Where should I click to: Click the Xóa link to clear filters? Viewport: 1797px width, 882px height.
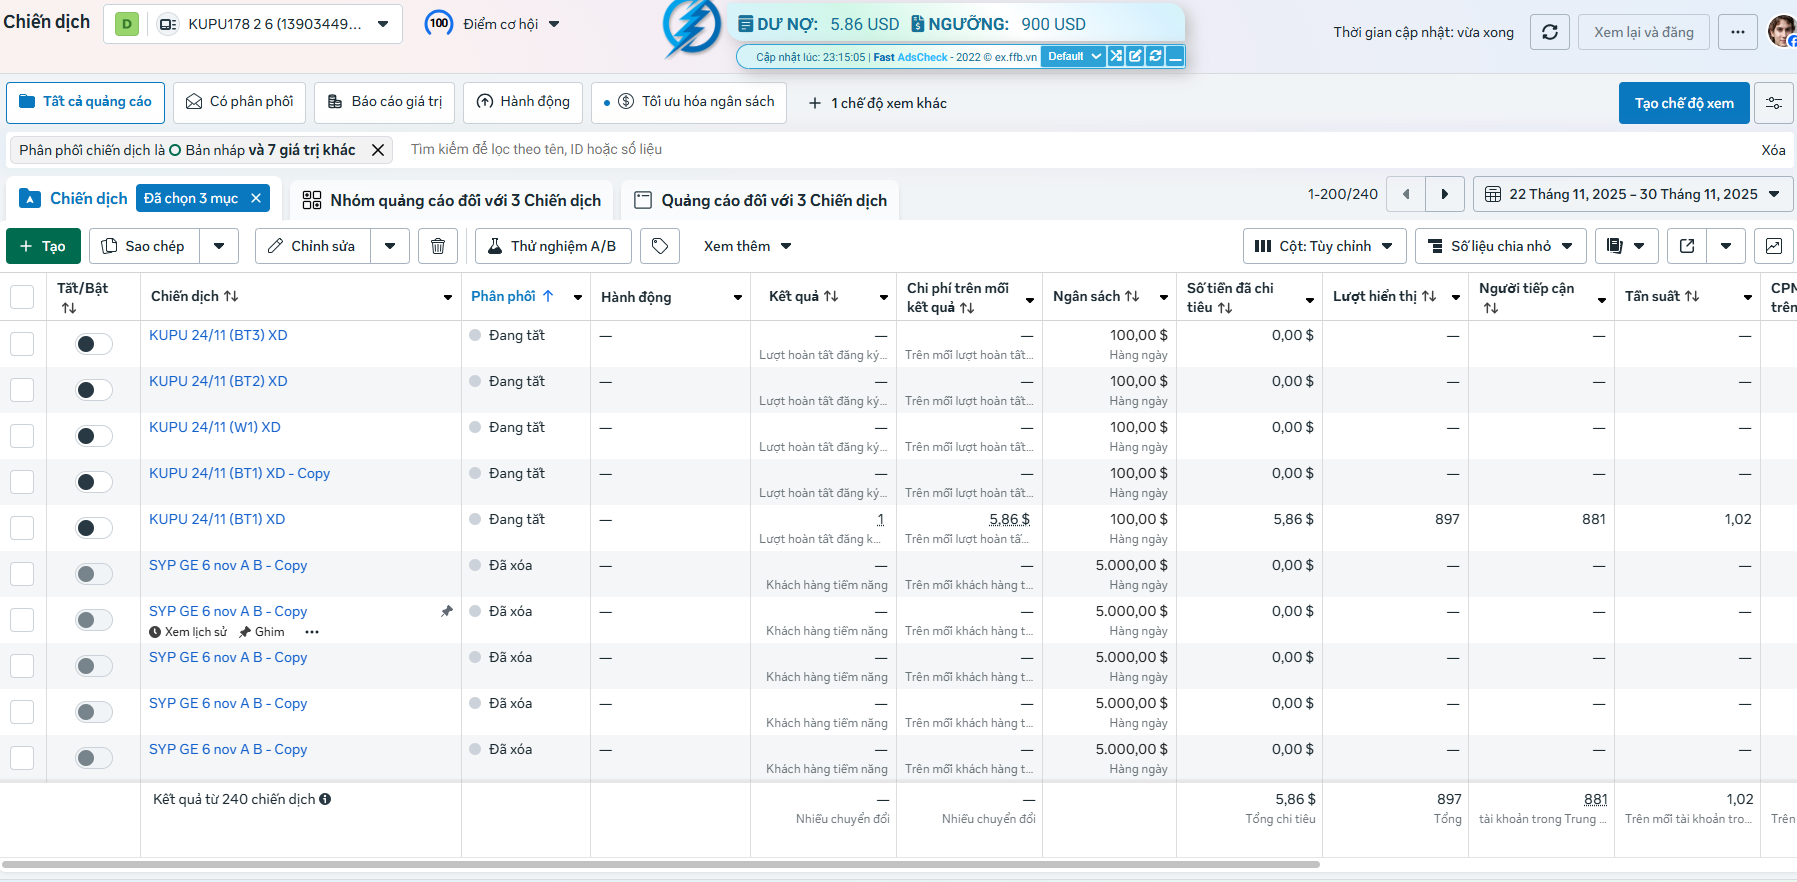click(1773, 150)
